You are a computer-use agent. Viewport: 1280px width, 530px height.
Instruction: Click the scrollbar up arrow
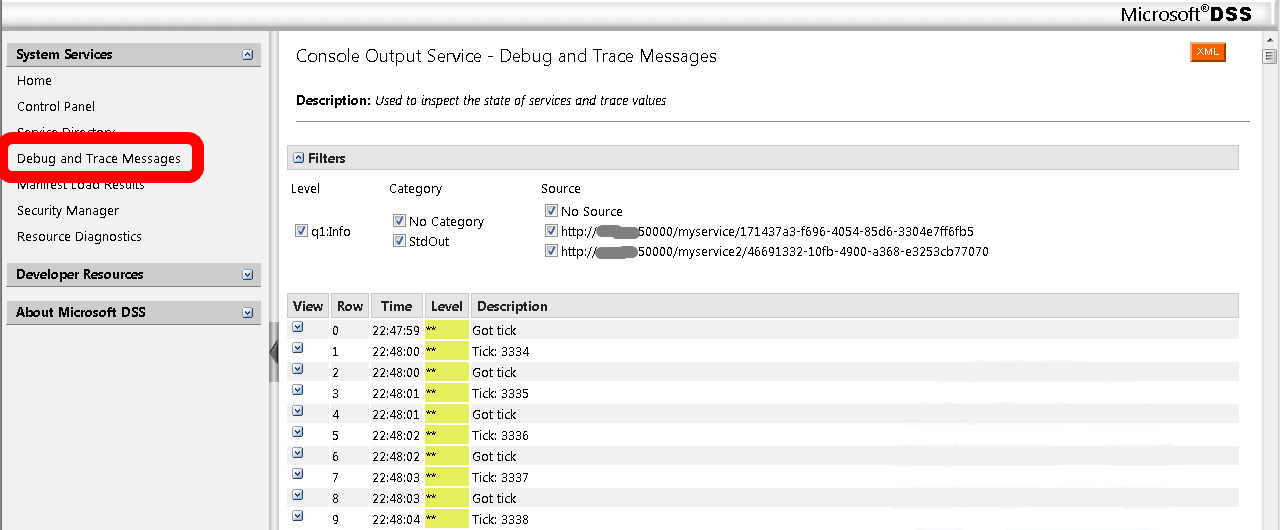pos(1269,56)
